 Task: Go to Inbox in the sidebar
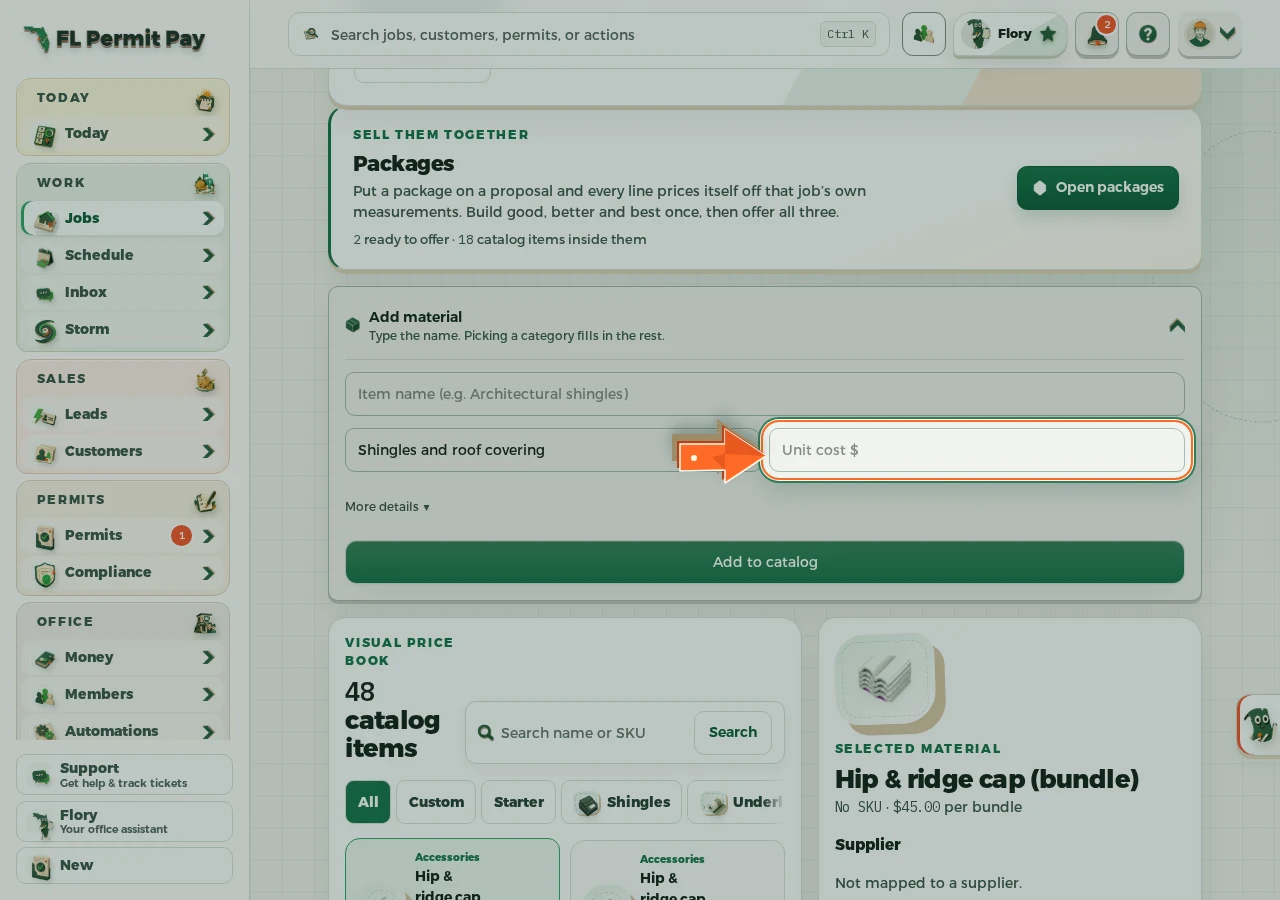(123, 292)
